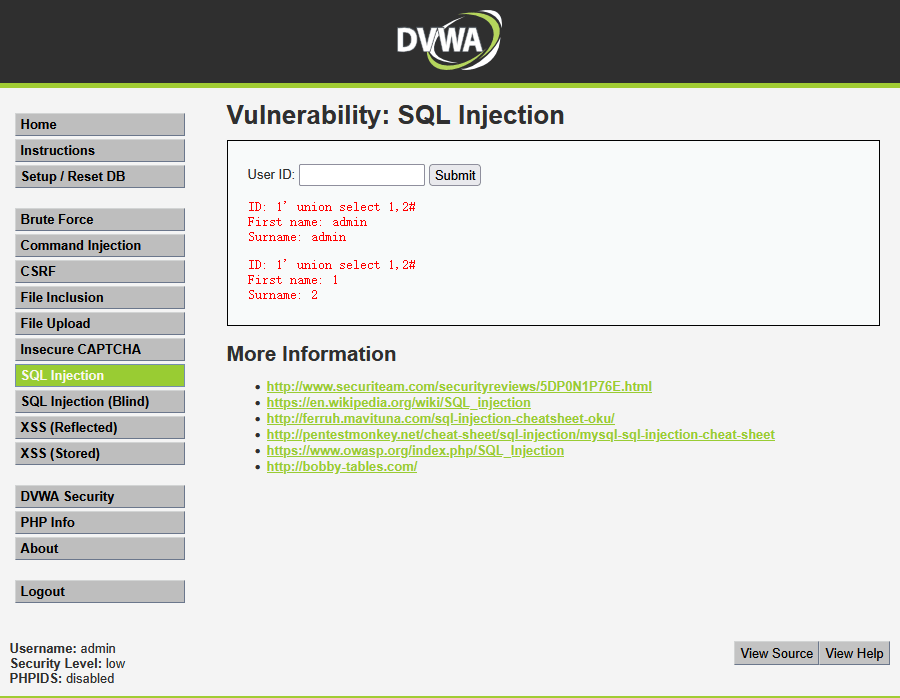Click the Submit button
Image resolution: width=900 pixels, height=698 pixels.
[455, 175]
